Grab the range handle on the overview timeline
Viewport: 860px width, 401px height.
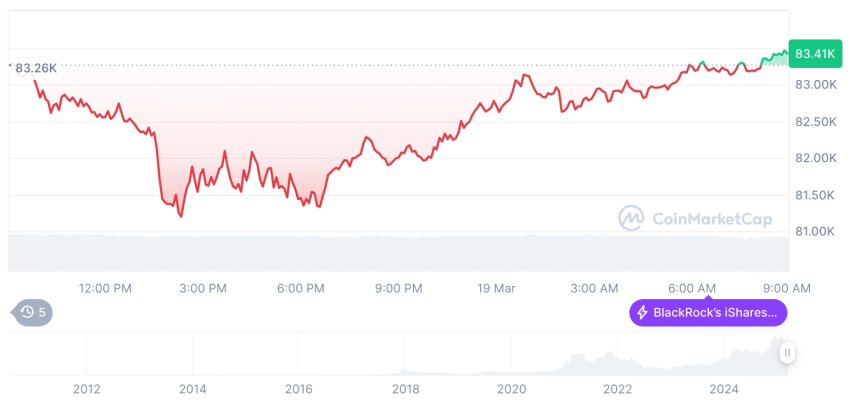click(x=788, y=352)
